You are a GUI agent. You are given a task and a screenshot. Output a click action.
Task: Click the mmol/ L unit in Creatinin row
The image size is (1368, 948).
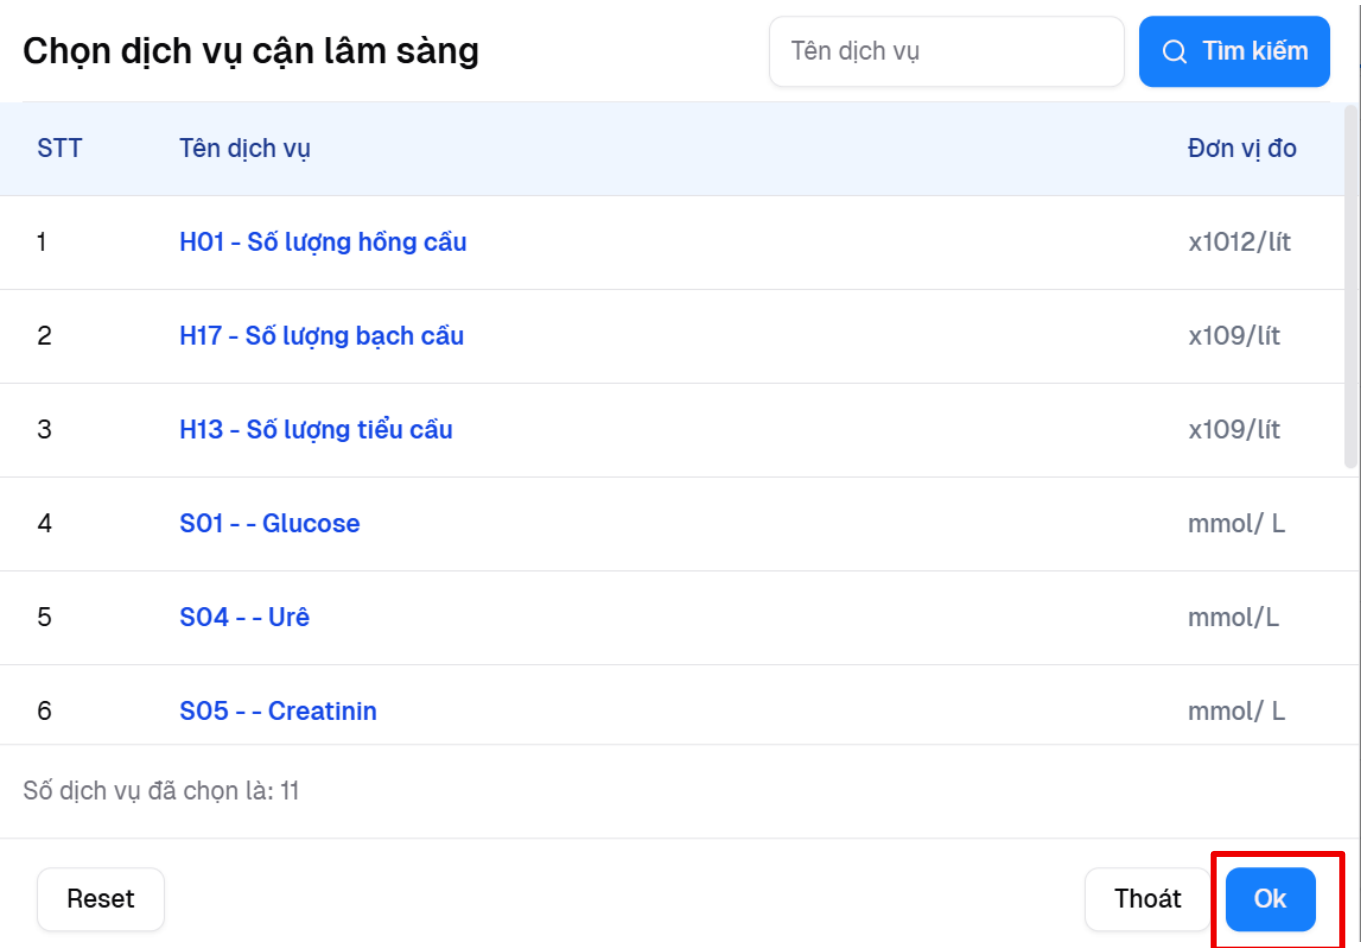click(x=1236, y=711)
